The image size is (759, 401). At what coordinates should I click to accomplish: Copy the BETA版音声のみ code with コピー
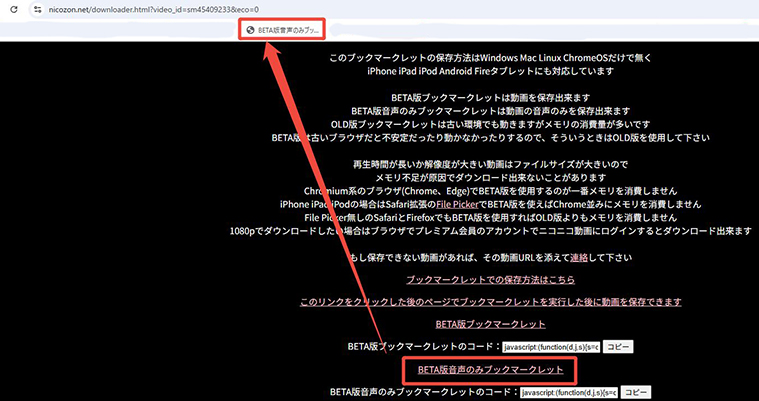tap(636, 392)
